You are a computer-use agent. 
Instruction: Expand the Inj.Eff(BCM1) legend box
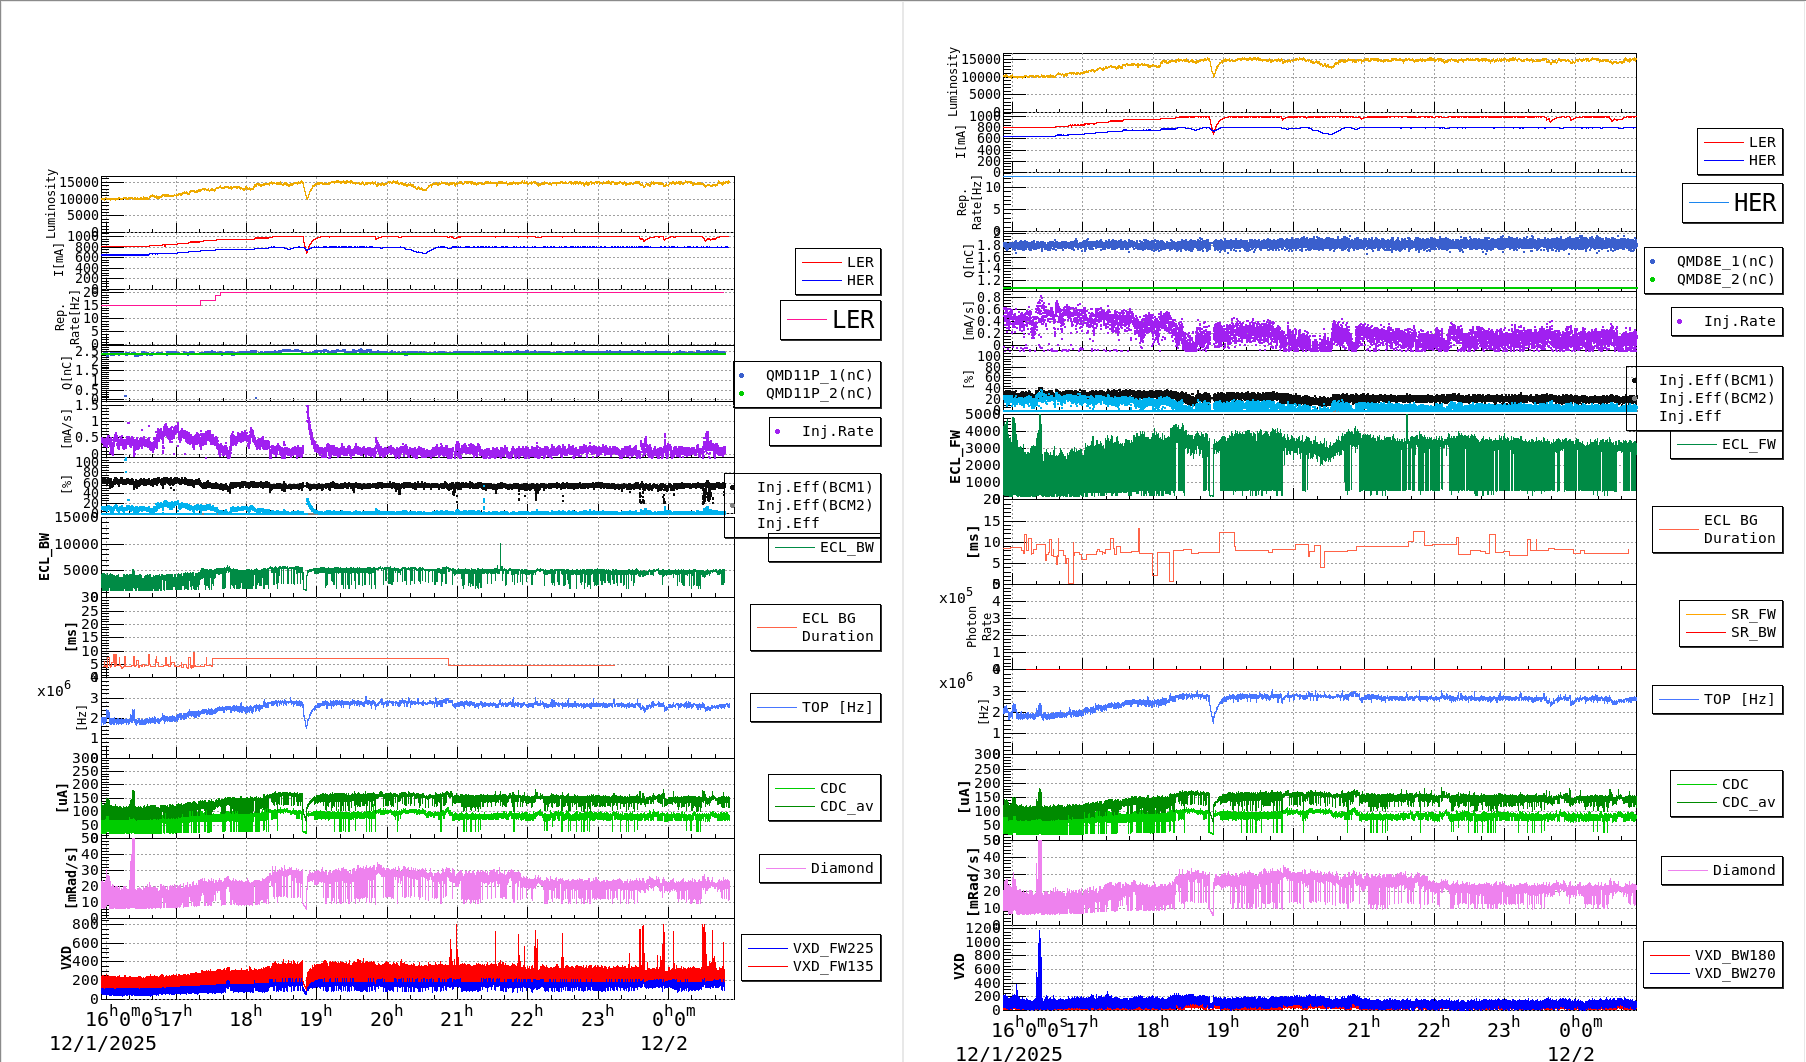[x=813, y=489]
